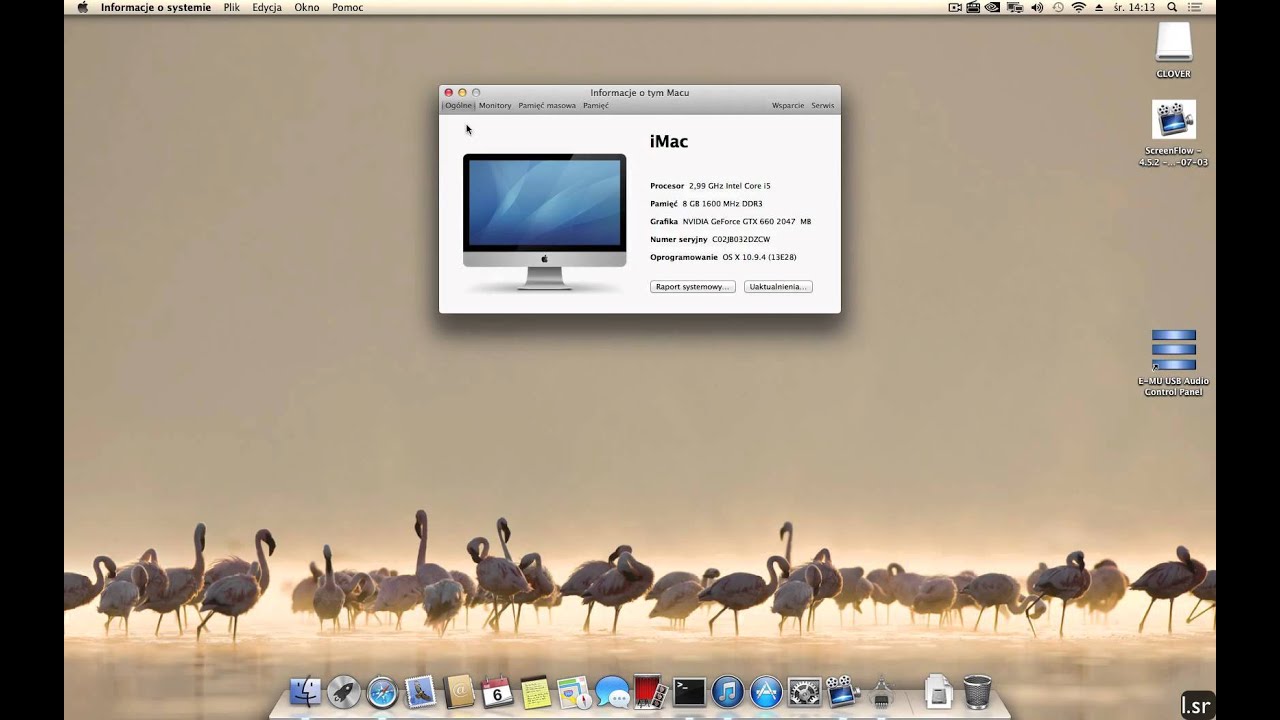The height and width of the screenshot is (720, 1280).
Task: Open Mail stamp icon in dock
Action: click(x=420, y=691)
